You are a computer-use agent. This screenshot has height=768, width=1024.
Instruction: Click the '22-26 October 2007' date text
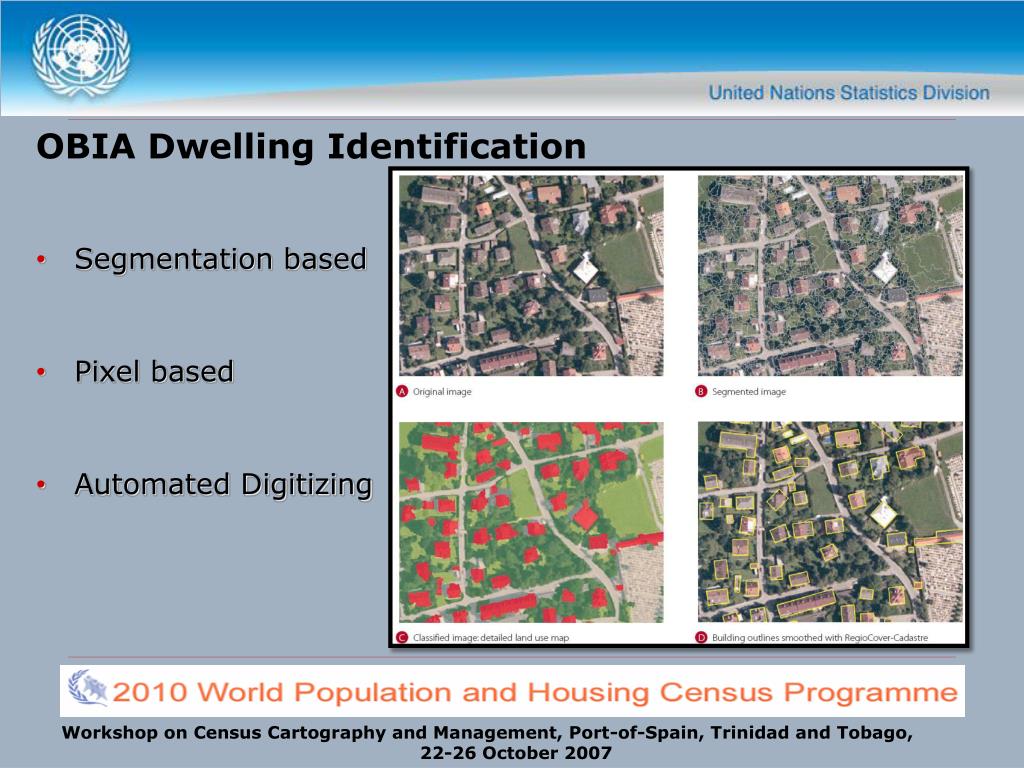point(516,753)
